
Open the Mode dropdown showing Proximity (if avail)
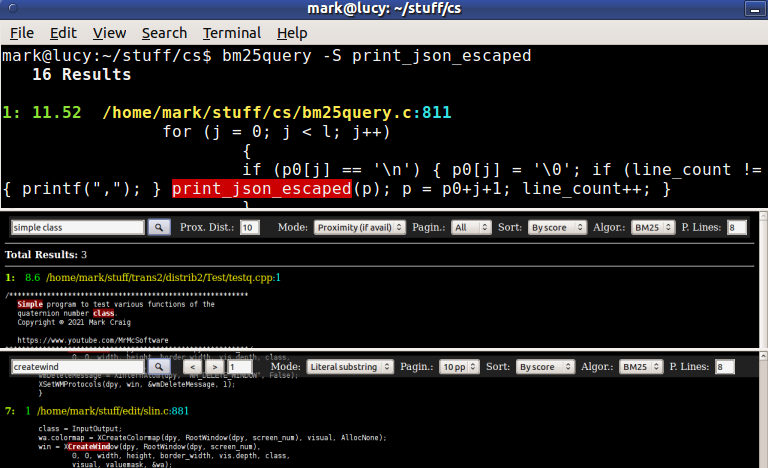[x=360, y=227]
